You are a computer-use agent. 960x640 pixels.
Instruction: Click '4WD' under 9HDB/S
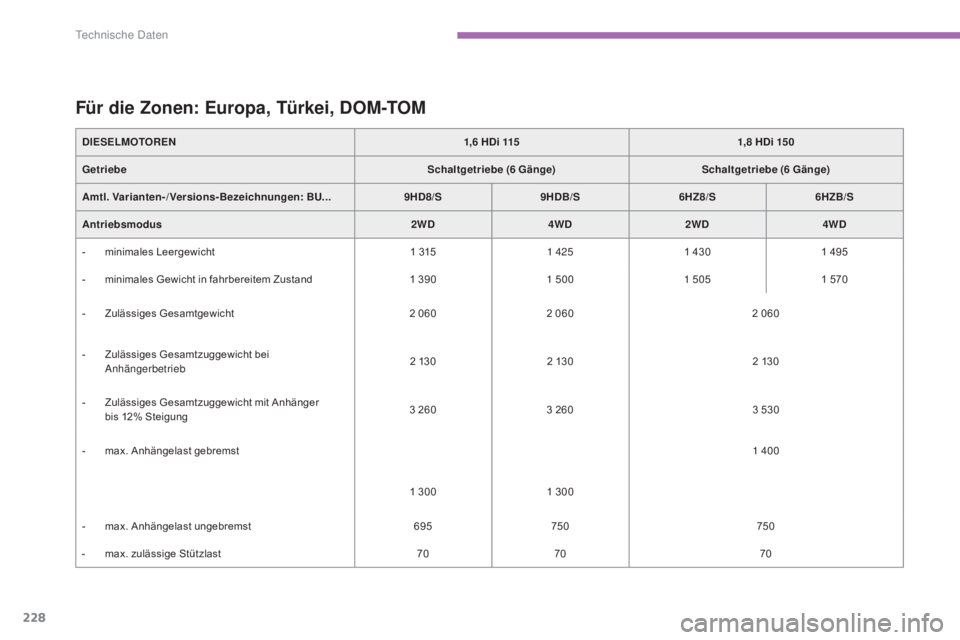coord(560,224)
